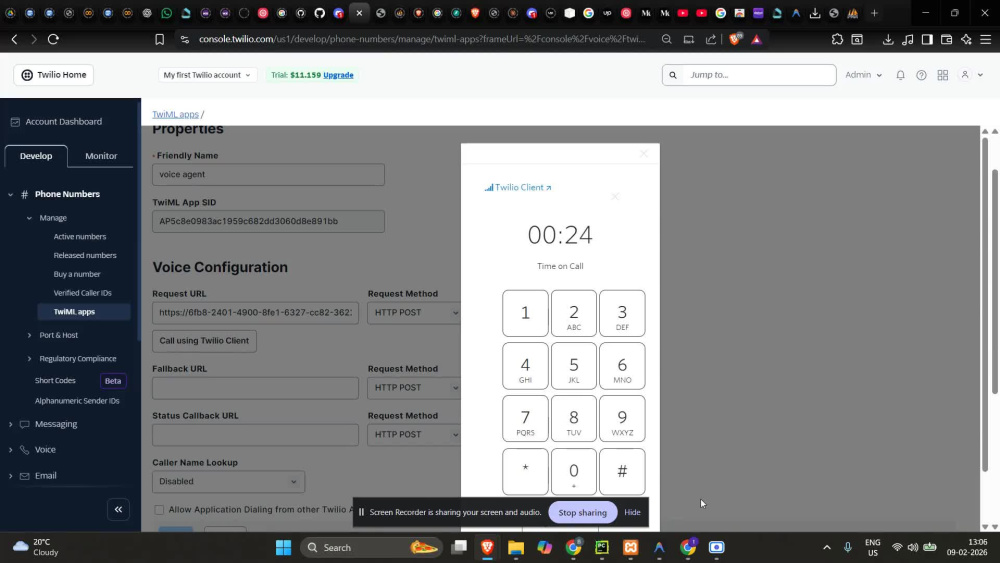Click the Brave Shields lion icon

tap(735, 40)
